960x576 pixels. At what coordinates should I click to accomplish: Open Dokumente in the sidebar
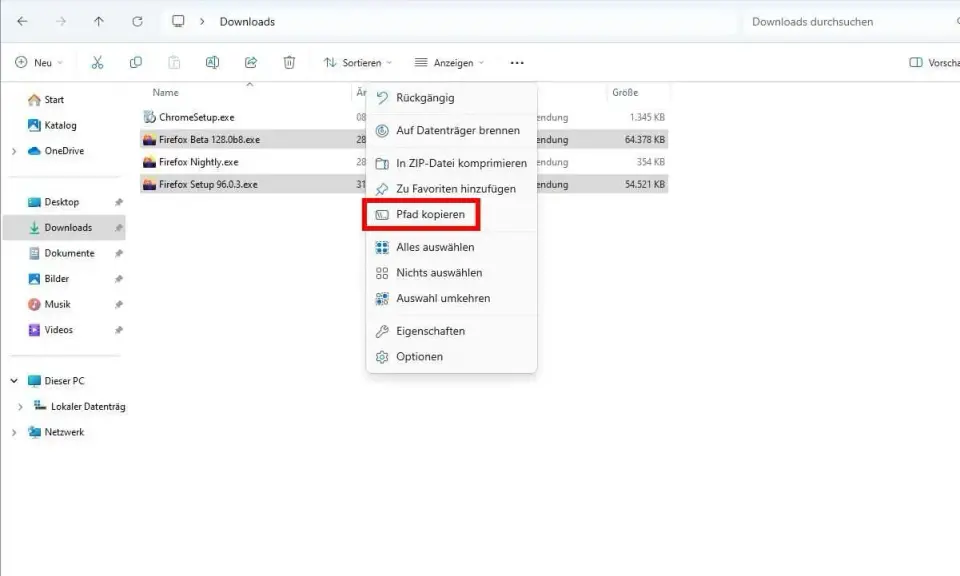(62, 253)
